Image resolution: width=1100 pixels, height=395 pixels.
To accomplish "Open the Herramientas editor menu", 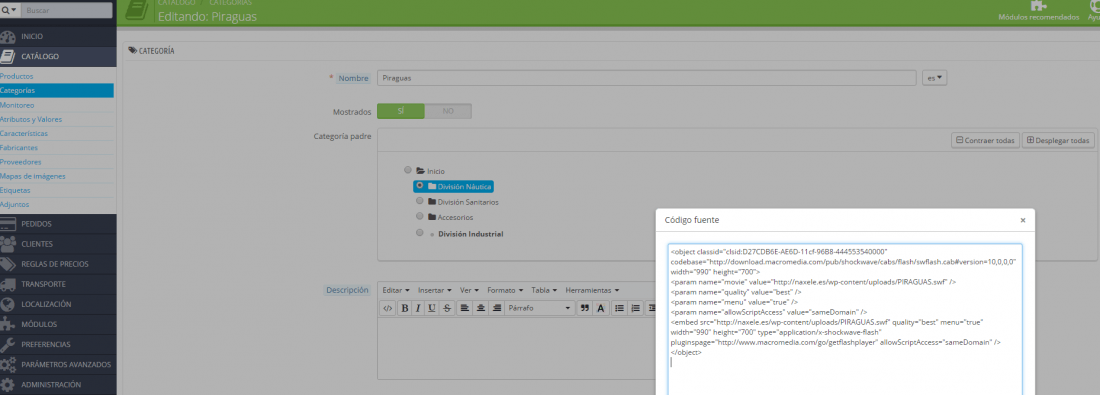I will [x=592, y=290].
